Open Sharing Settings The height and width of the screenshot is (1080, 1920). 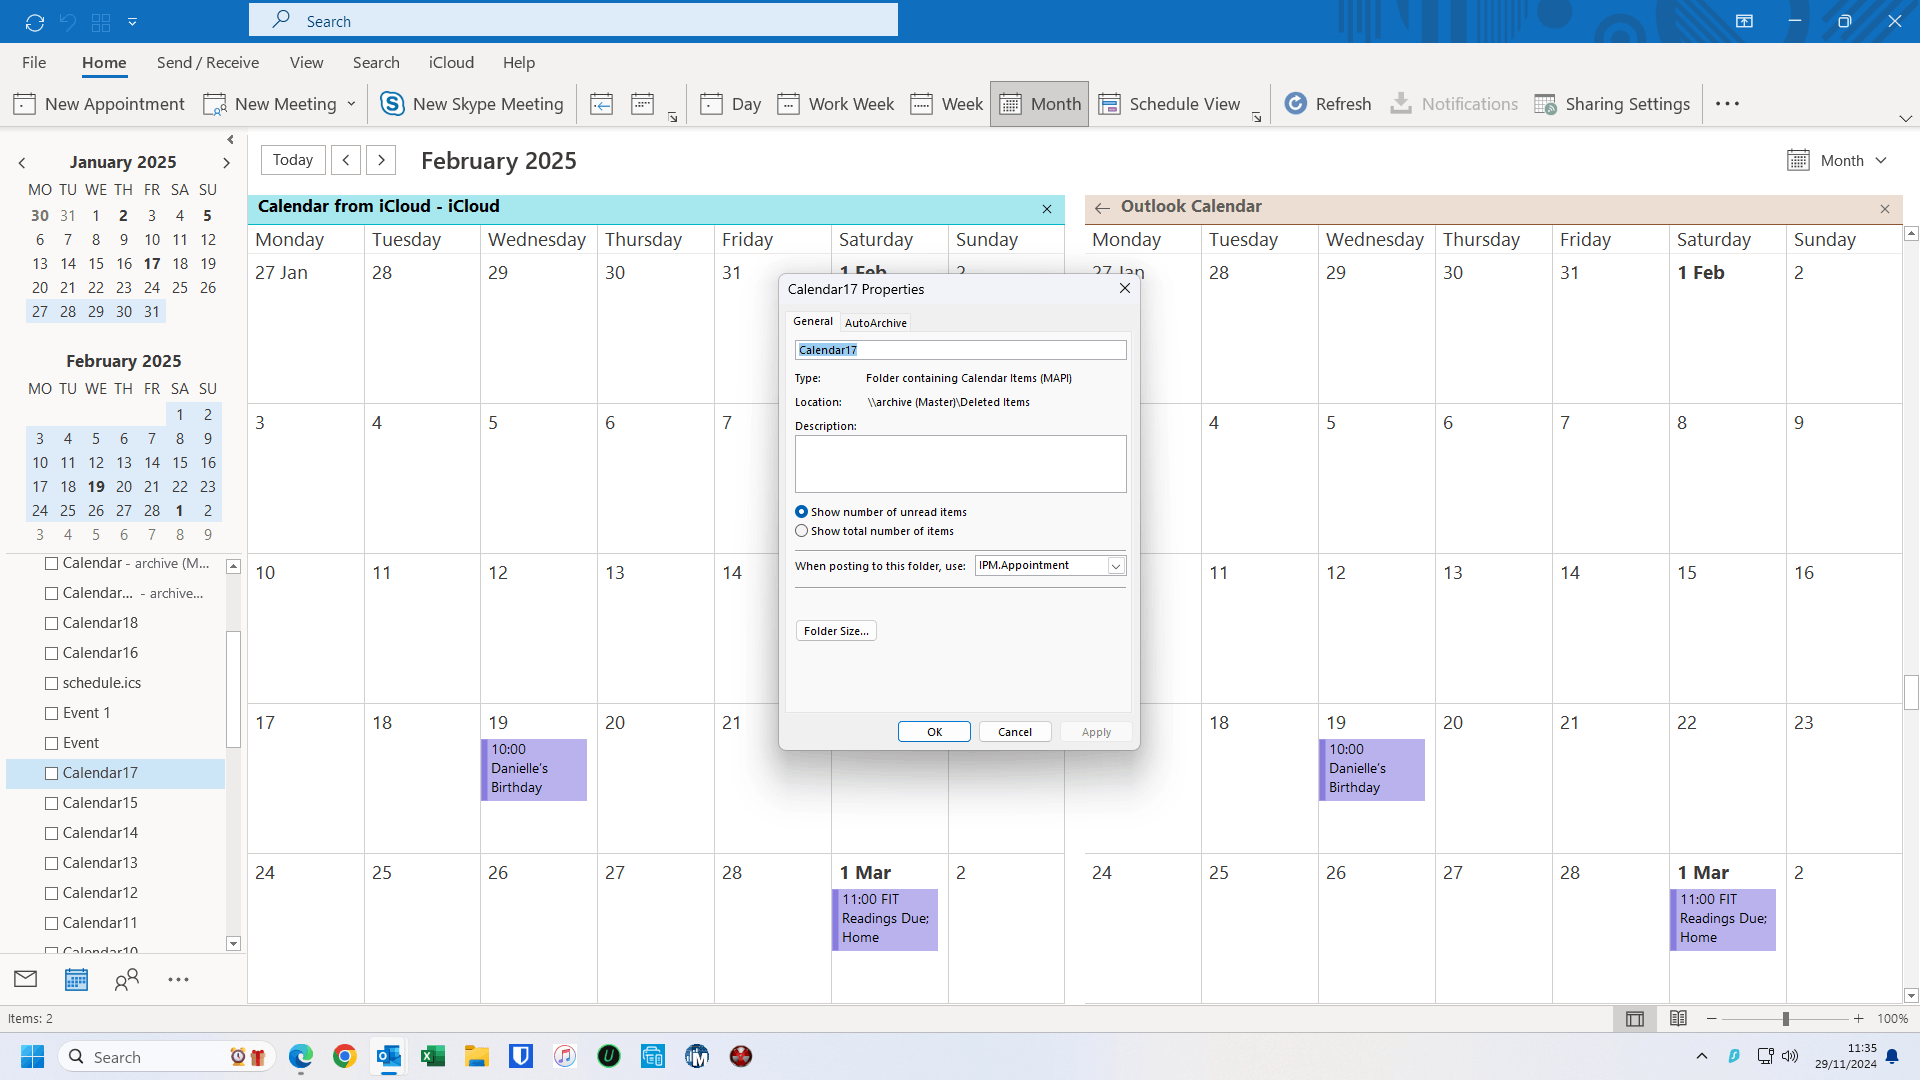coord(1612,104)
